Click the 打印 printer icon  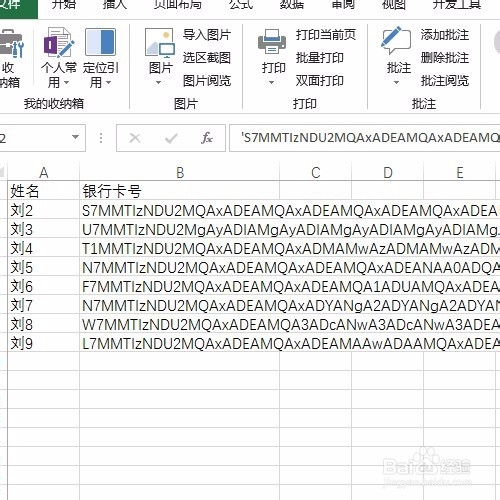tap(272, 41)
